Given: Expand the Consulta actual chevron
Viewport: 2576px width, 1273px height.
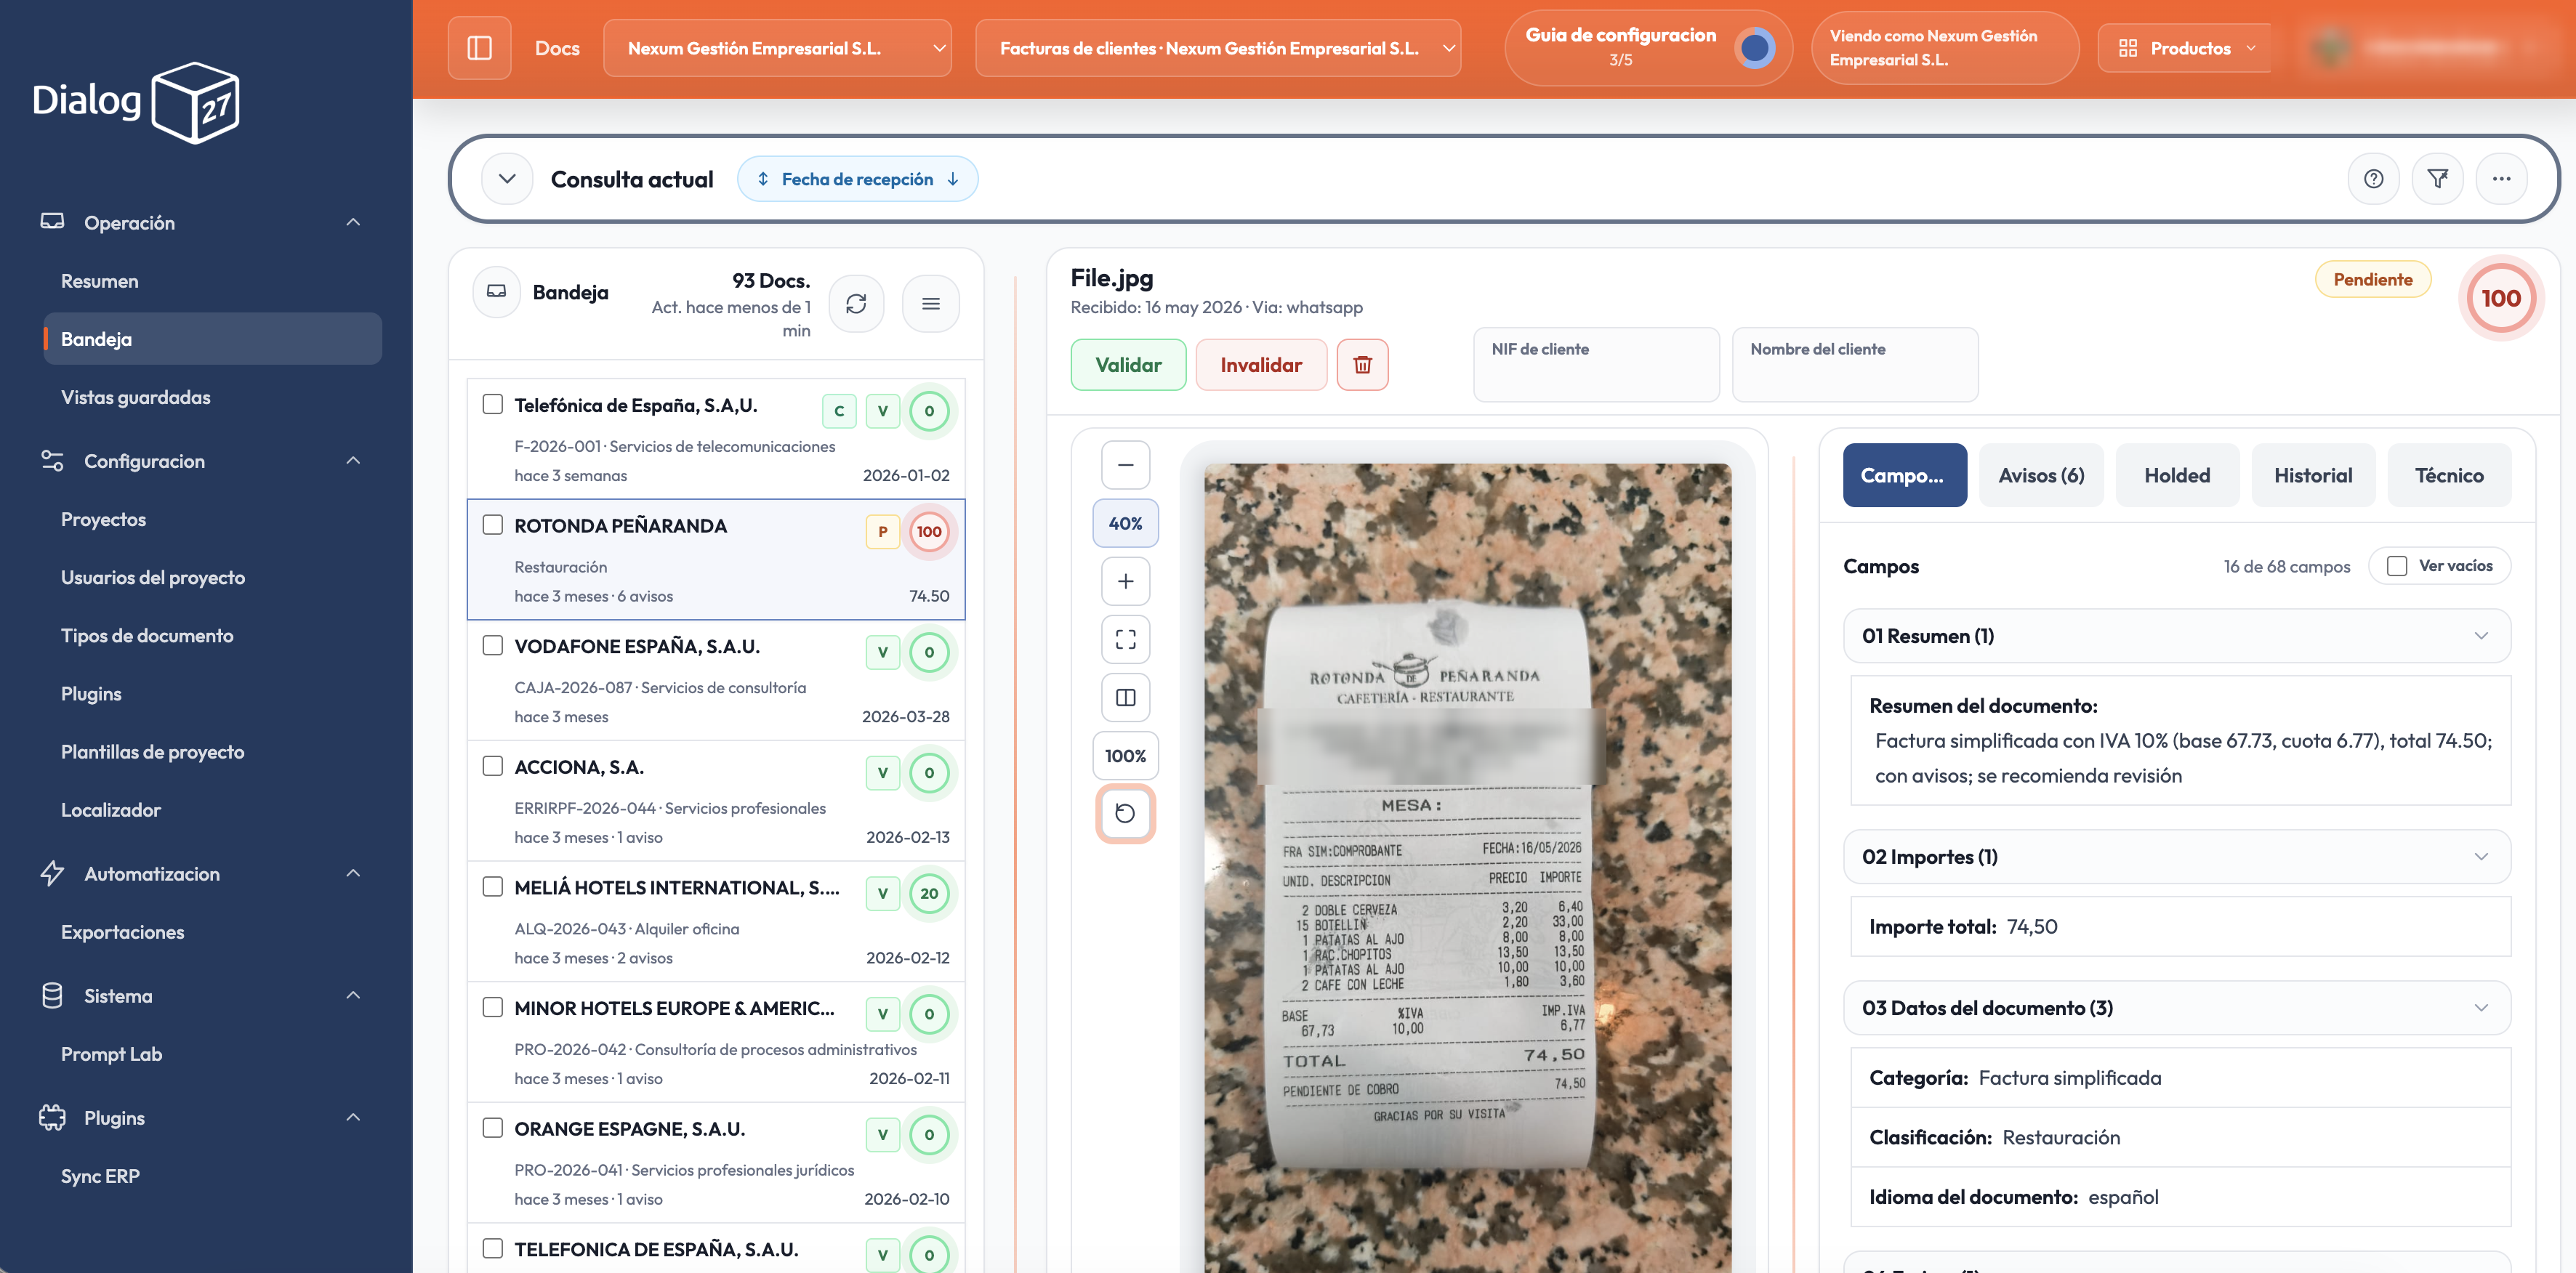Looking at the screenshot, I should click(507, 179).
